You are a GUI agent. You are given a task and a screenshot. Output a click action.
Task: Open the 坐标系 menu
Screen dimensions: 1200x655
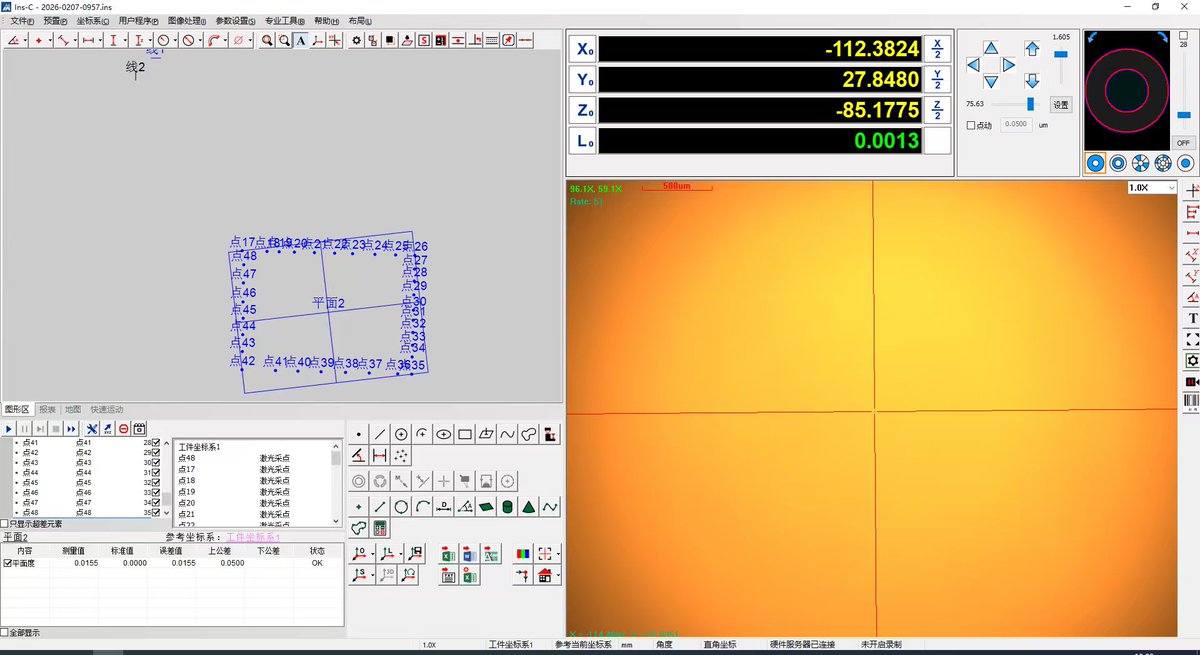point(93,20)
